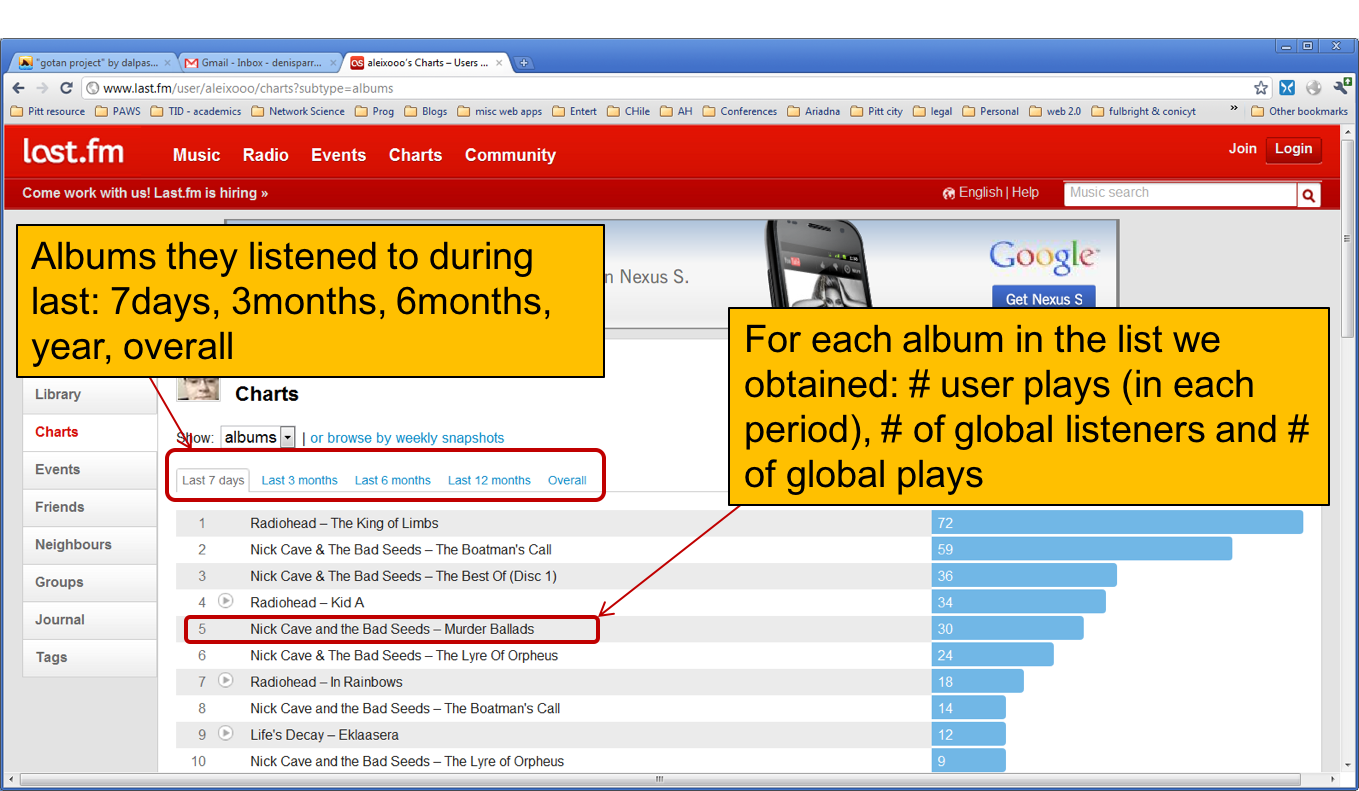Open the Network Science bookmark folder
The height and width of the screenshot is (791, 1359).
(298, 111)
